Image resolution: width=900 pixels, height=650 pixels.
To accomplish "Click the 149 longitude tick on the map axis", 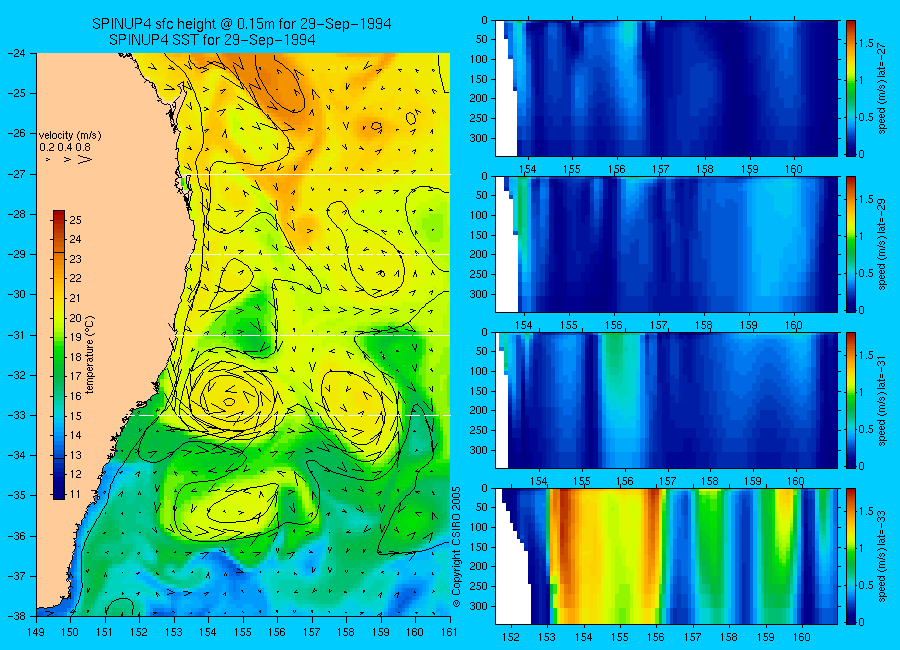I will (36, 632).
